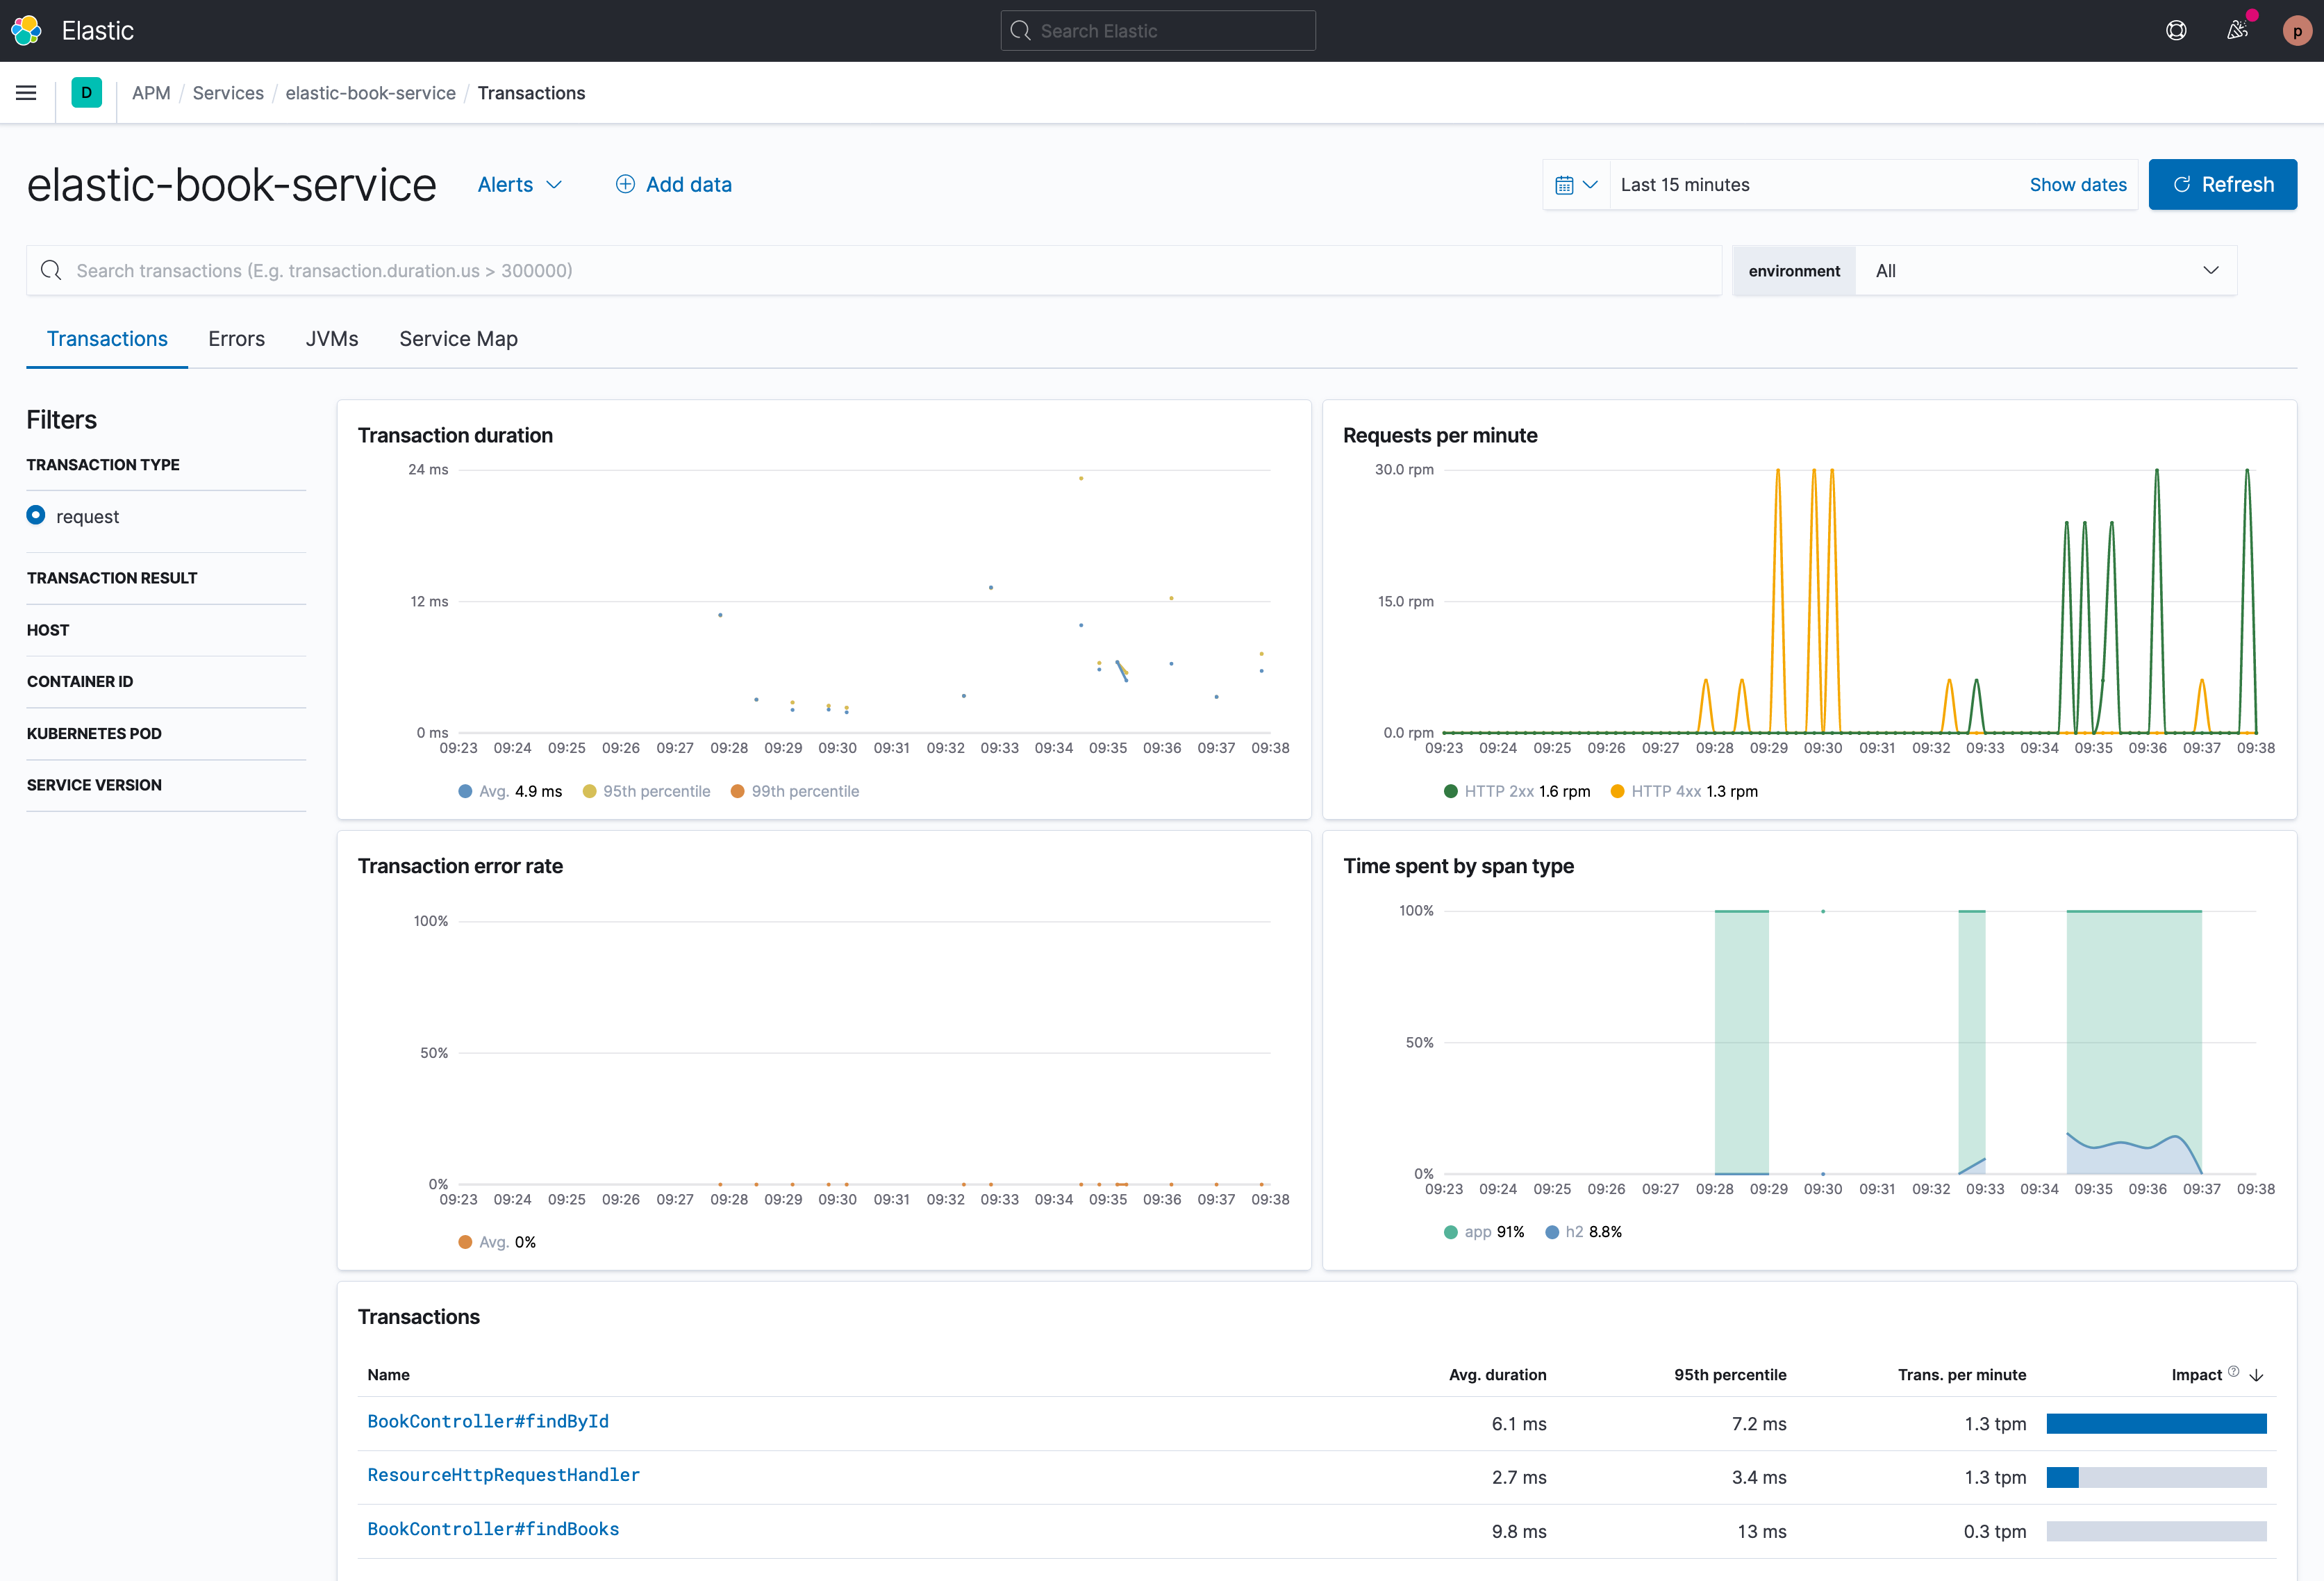Click the Impact column help icon
Screen dimensions: 2324x1581
(2233, 1372)
